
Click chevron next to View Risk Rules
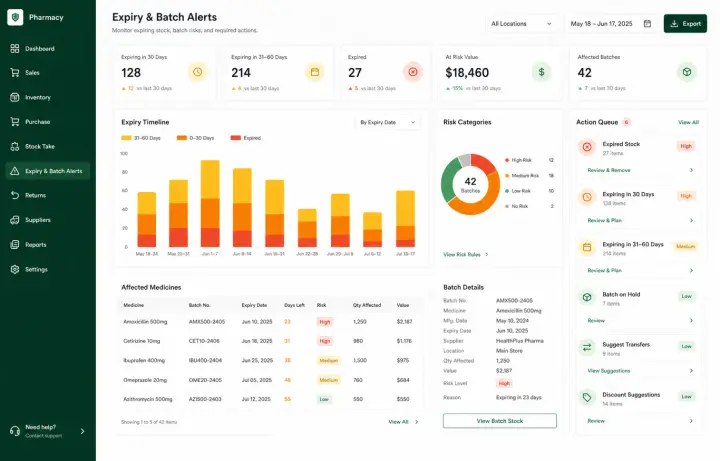pos(487,254)
